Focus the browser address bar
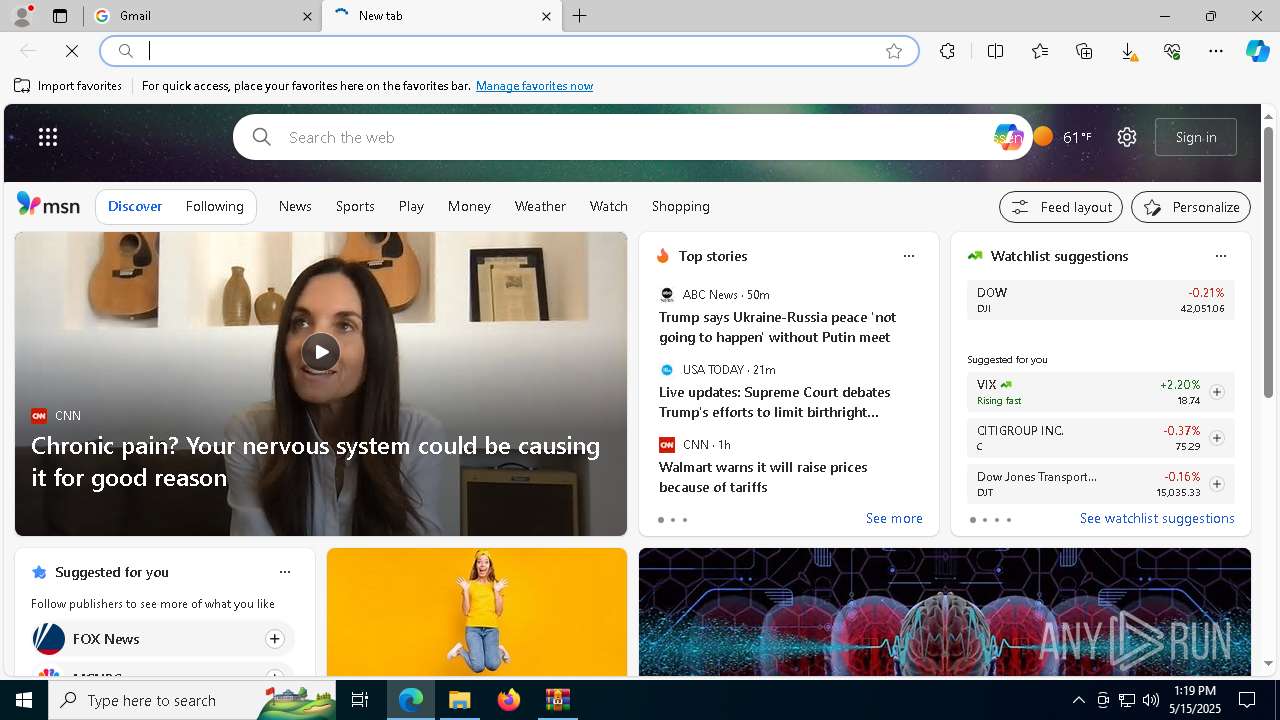1280x720 pixels. [510, 51]
